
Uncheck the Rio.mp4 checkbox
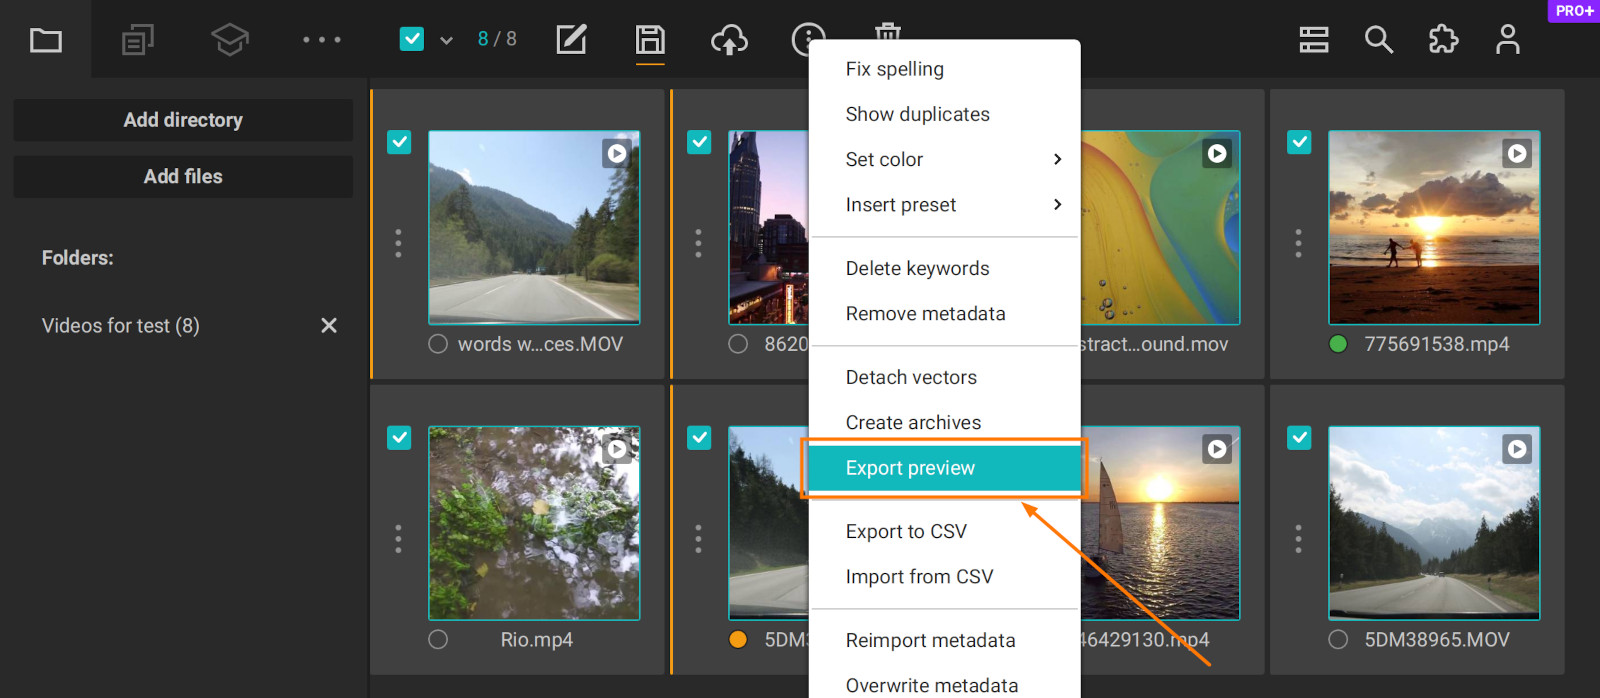(399, 438)
